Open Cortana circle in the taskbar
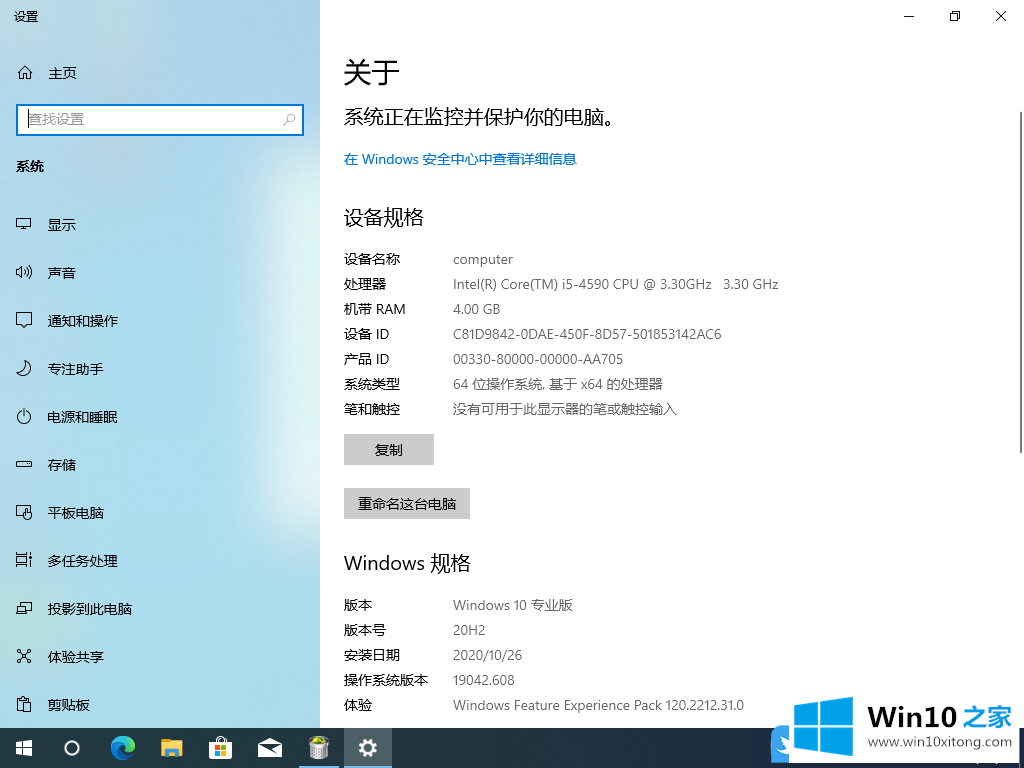The image size is (1024, 768). click(x=72, y=748)
